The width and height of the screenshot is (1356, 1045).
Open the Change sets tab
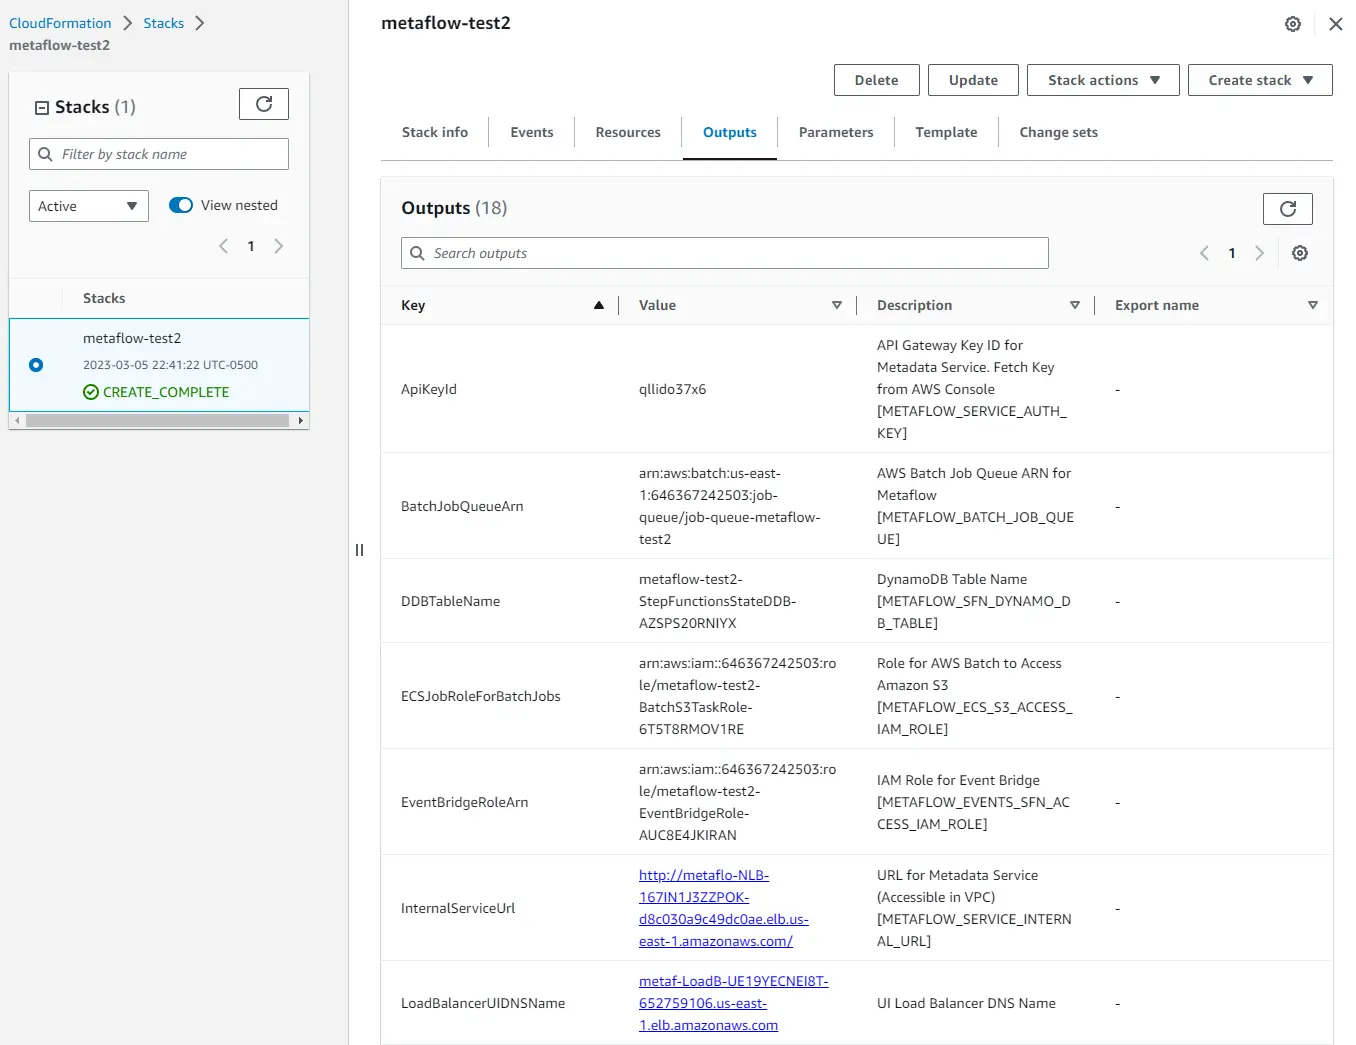[x=1059, y=132]
